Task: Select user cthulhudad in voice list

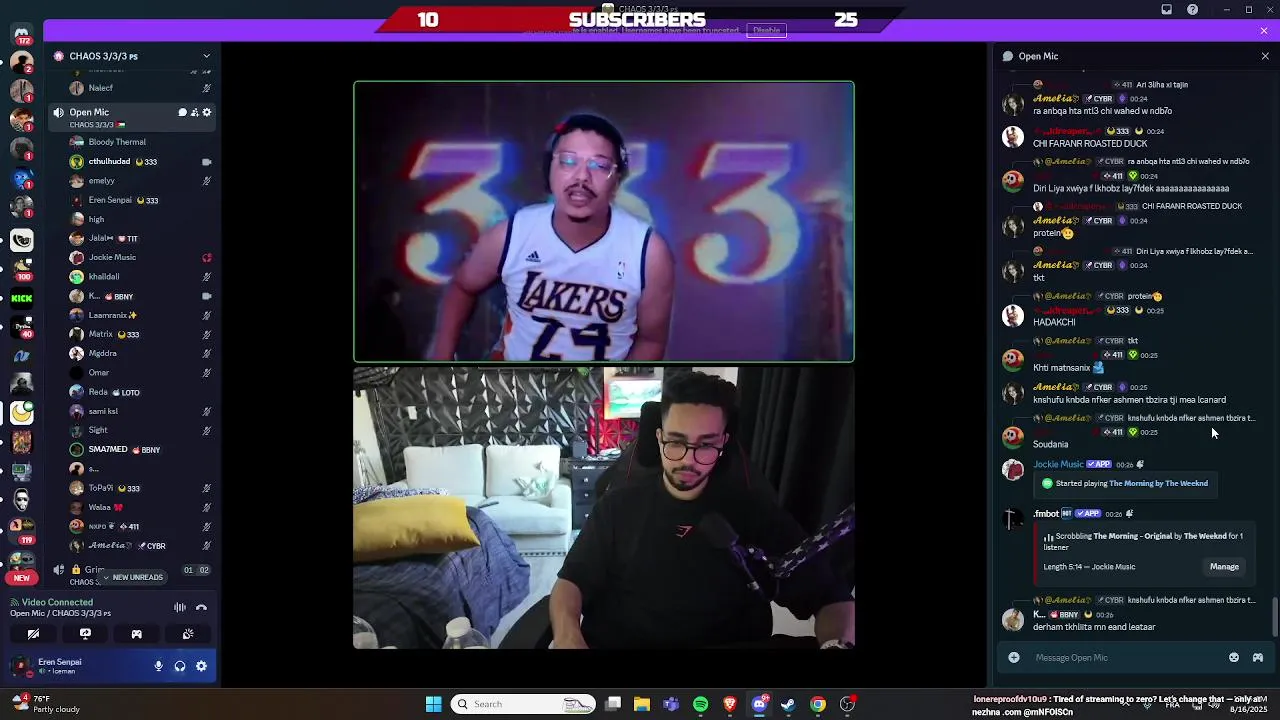Action: (140, 161)
